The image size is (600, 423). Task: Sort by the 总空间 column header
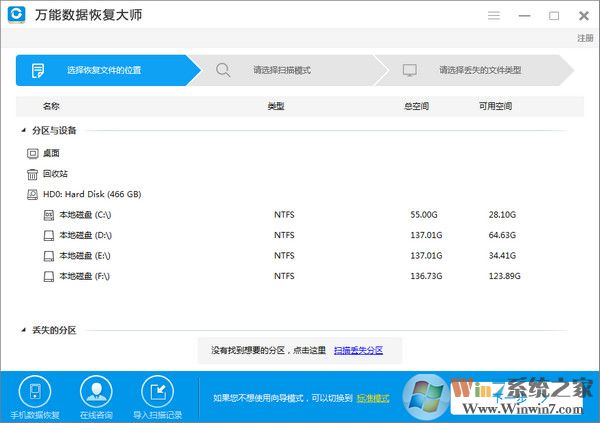416,105
